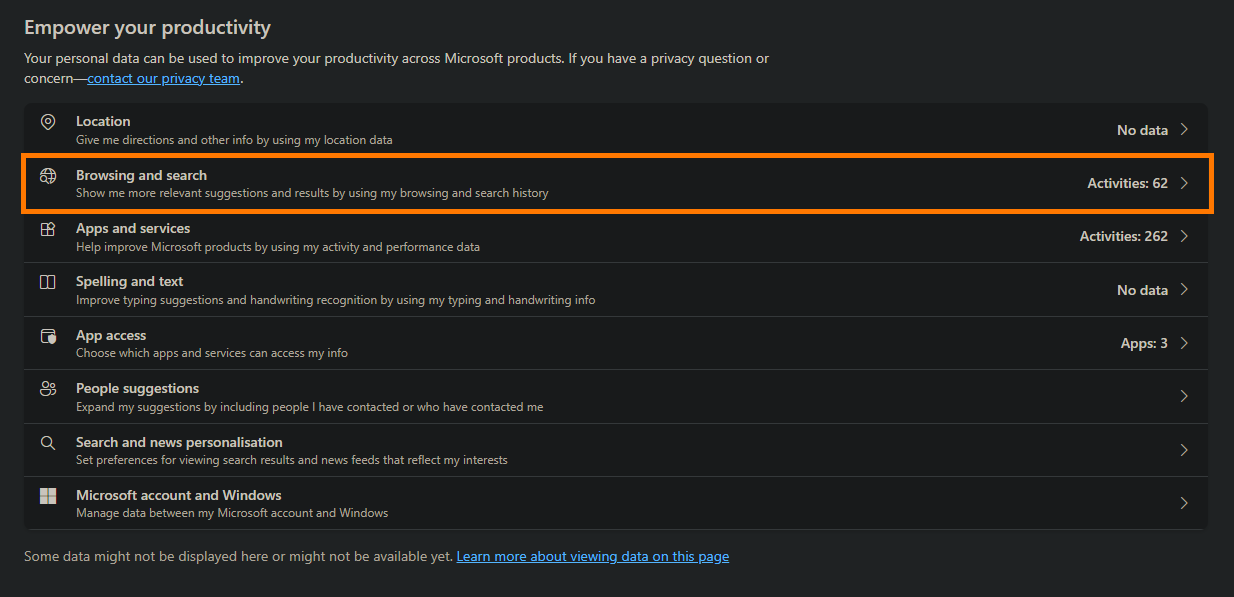The height and width of the screenshot is (597, 1234).
Task: Expand the Browsing and search chevron
Action: 1184,183
